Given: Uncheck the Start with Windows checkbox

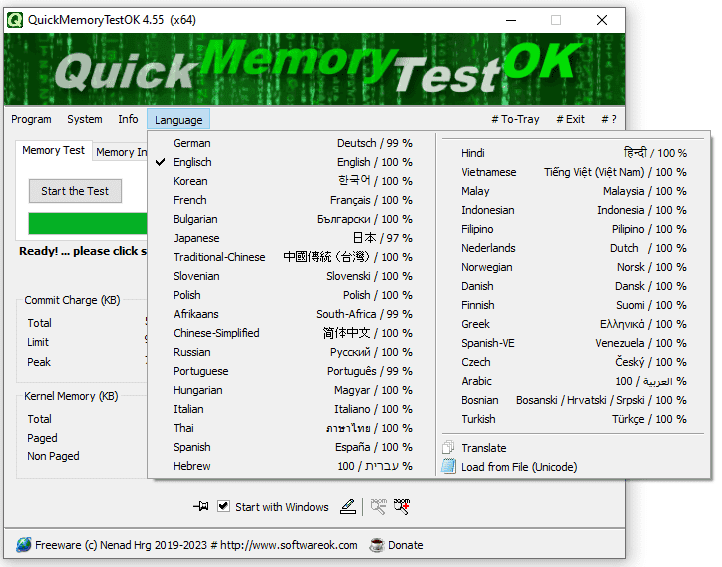Looking at the screenshot, I should click(x=224, y=507).
